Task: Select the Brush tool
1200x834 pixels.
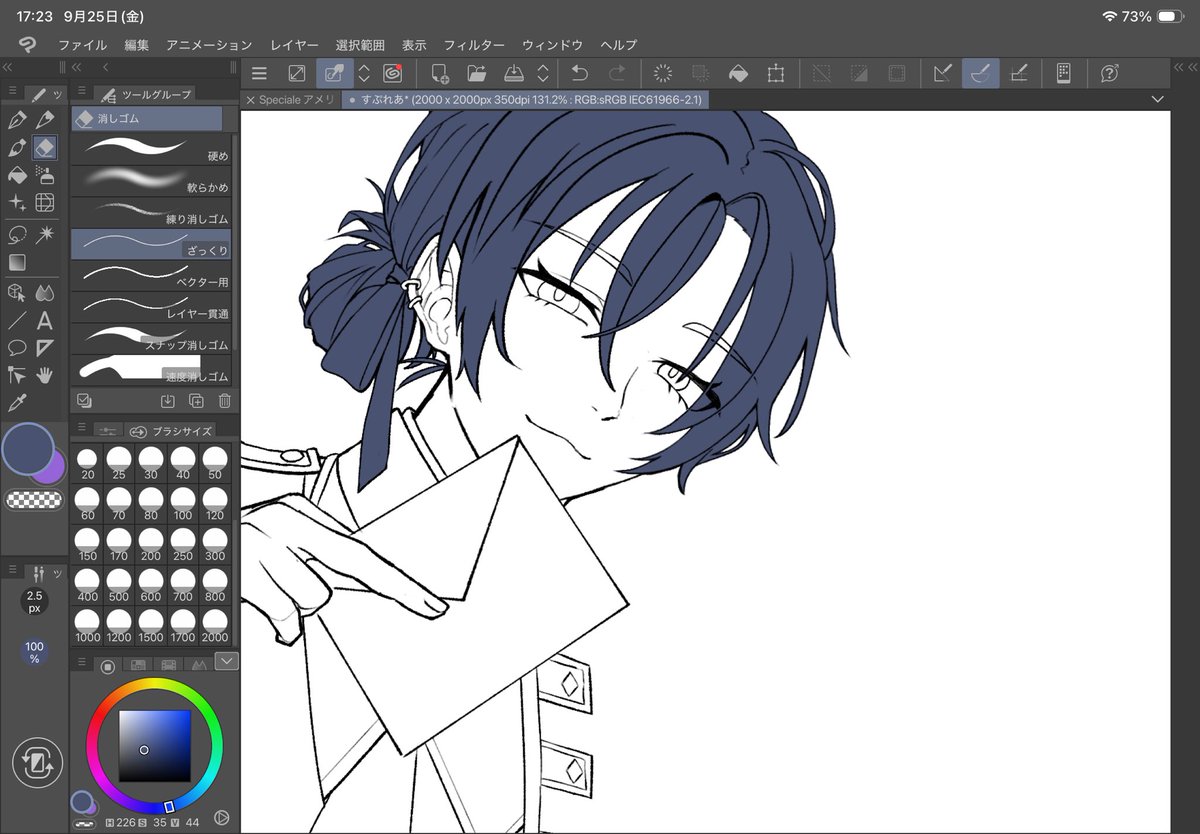Action: (x=17, y=148)
